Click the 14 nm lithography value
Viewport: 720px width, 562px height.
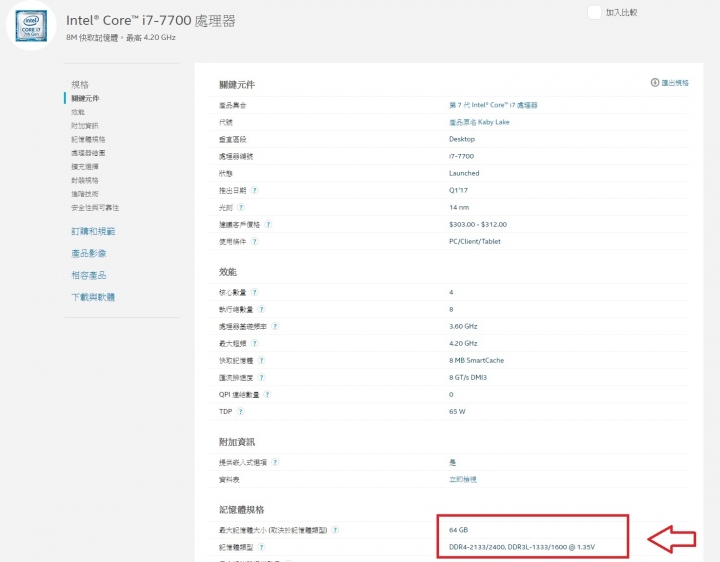coord(459,207)
